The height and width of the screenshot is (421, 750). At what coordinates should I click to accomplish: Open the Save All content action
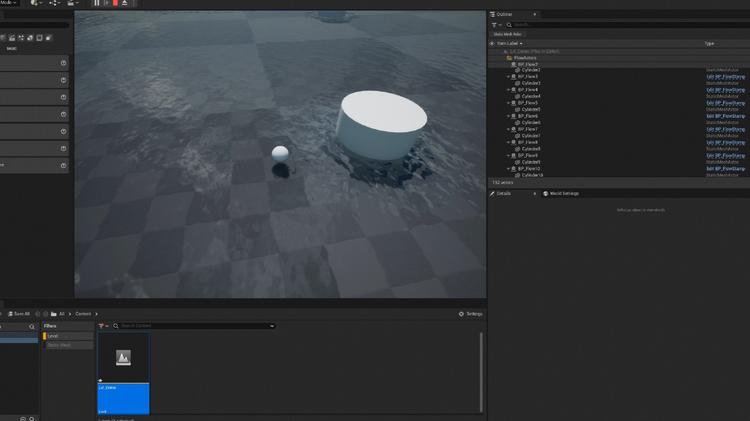pos(19,314)
